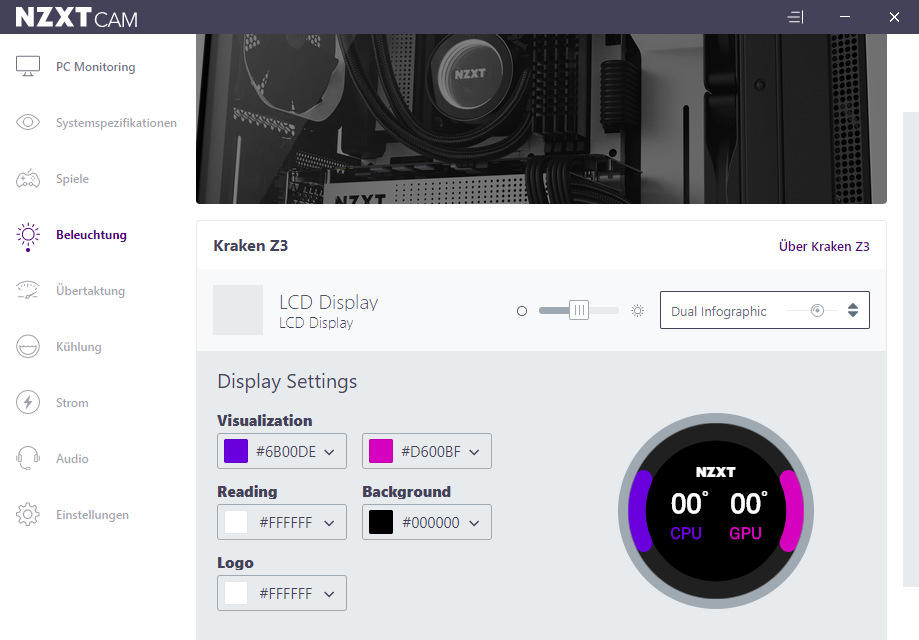Click the Audio headset icon

(28, 459)
